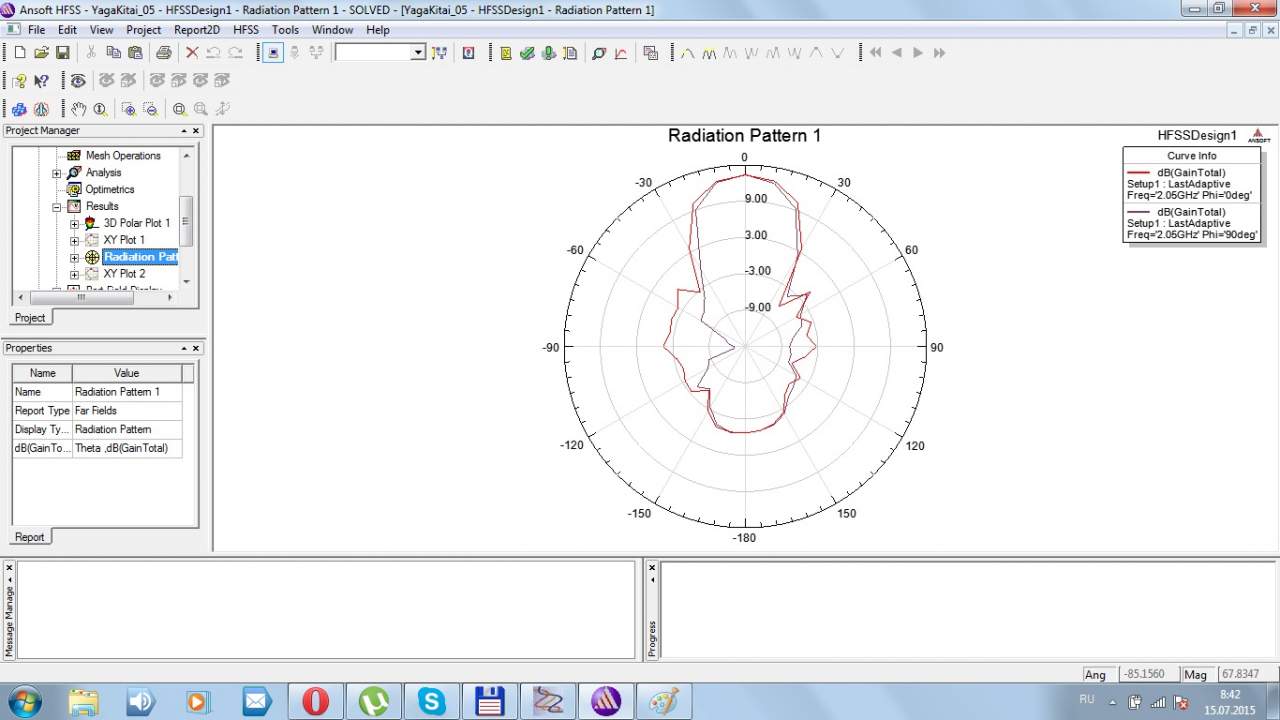Switch to the Project tab
The height and width of the screenshot is (720, 1280).
[30, 318]
